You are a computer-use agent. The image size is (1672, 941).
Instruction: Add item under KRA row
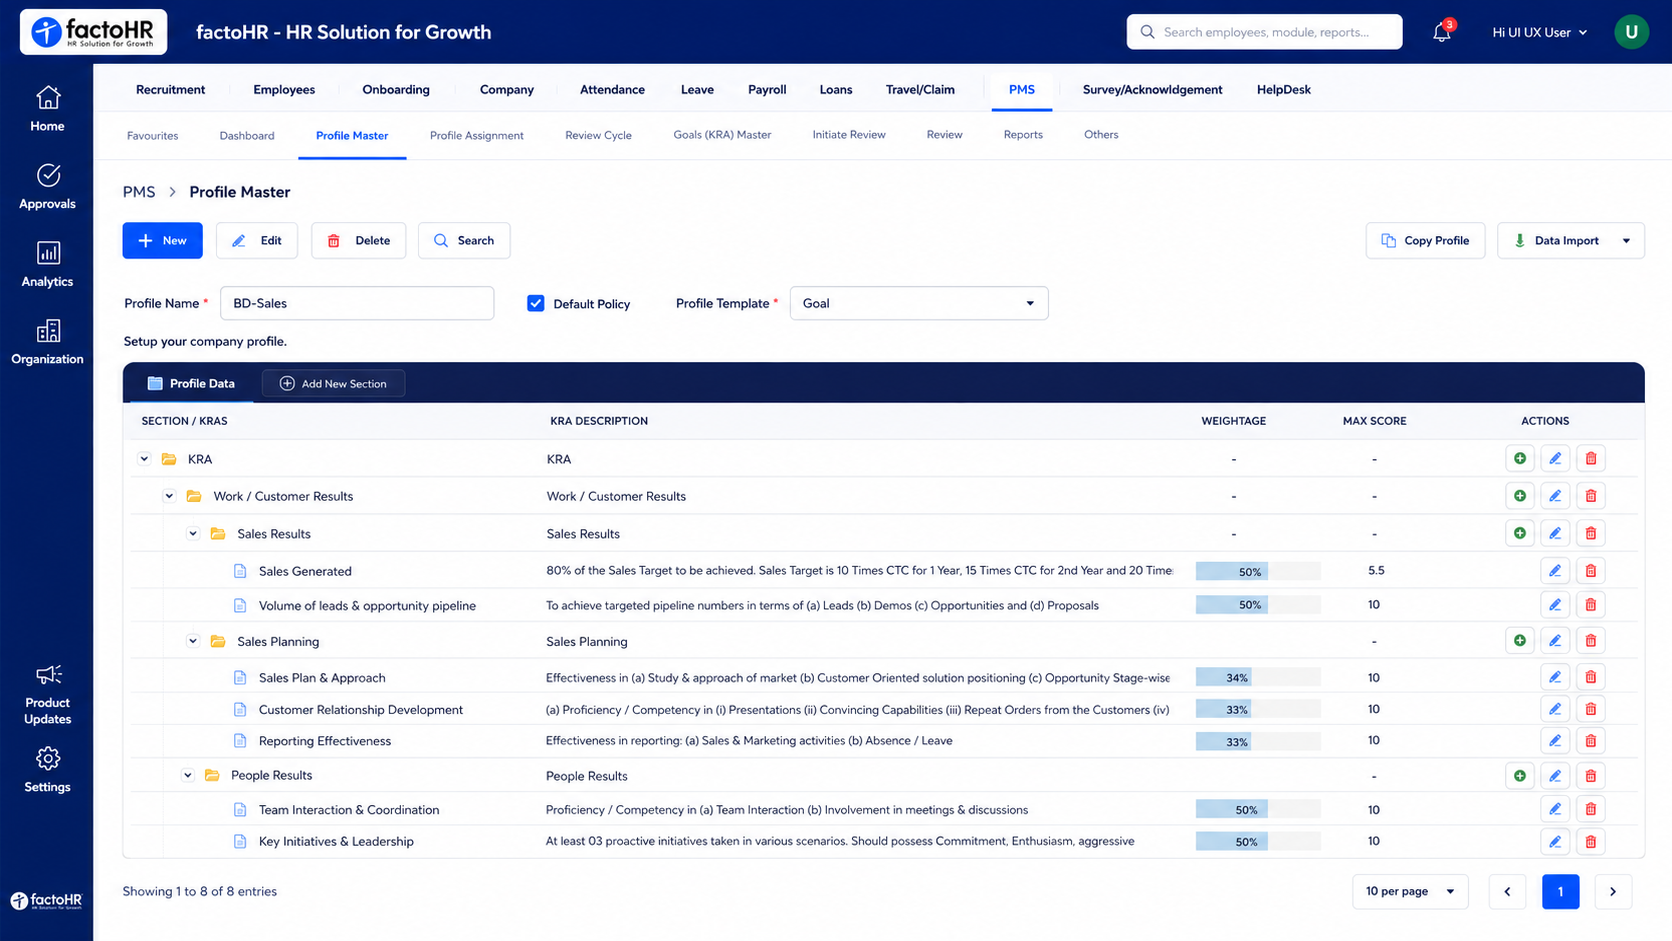[1520, 459]
